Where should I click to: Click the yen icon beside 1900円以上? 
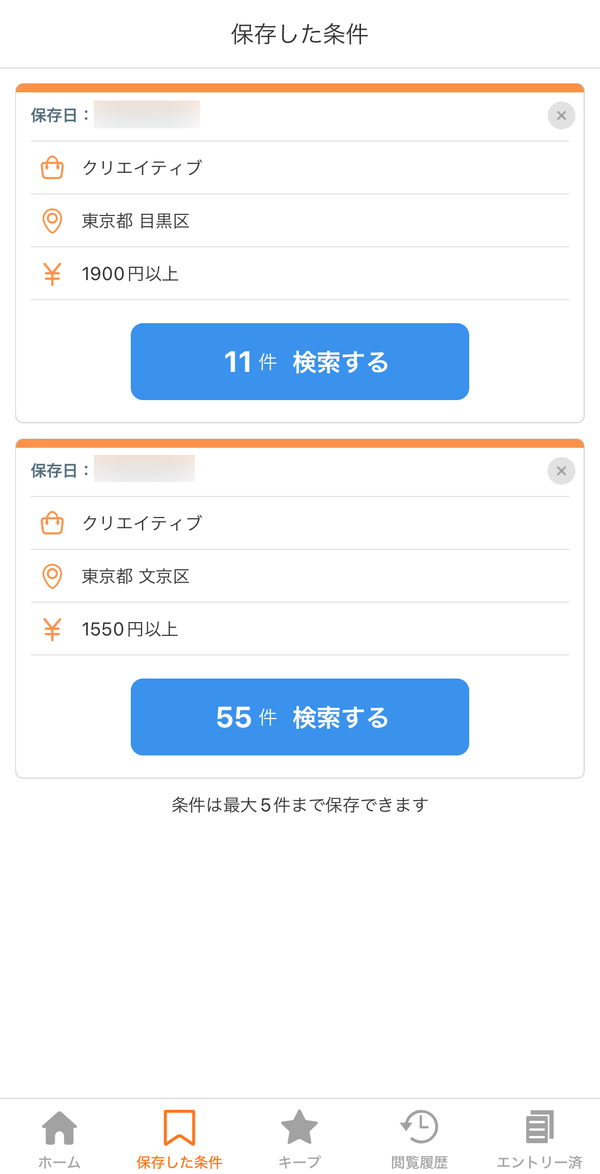coord(52,274)
